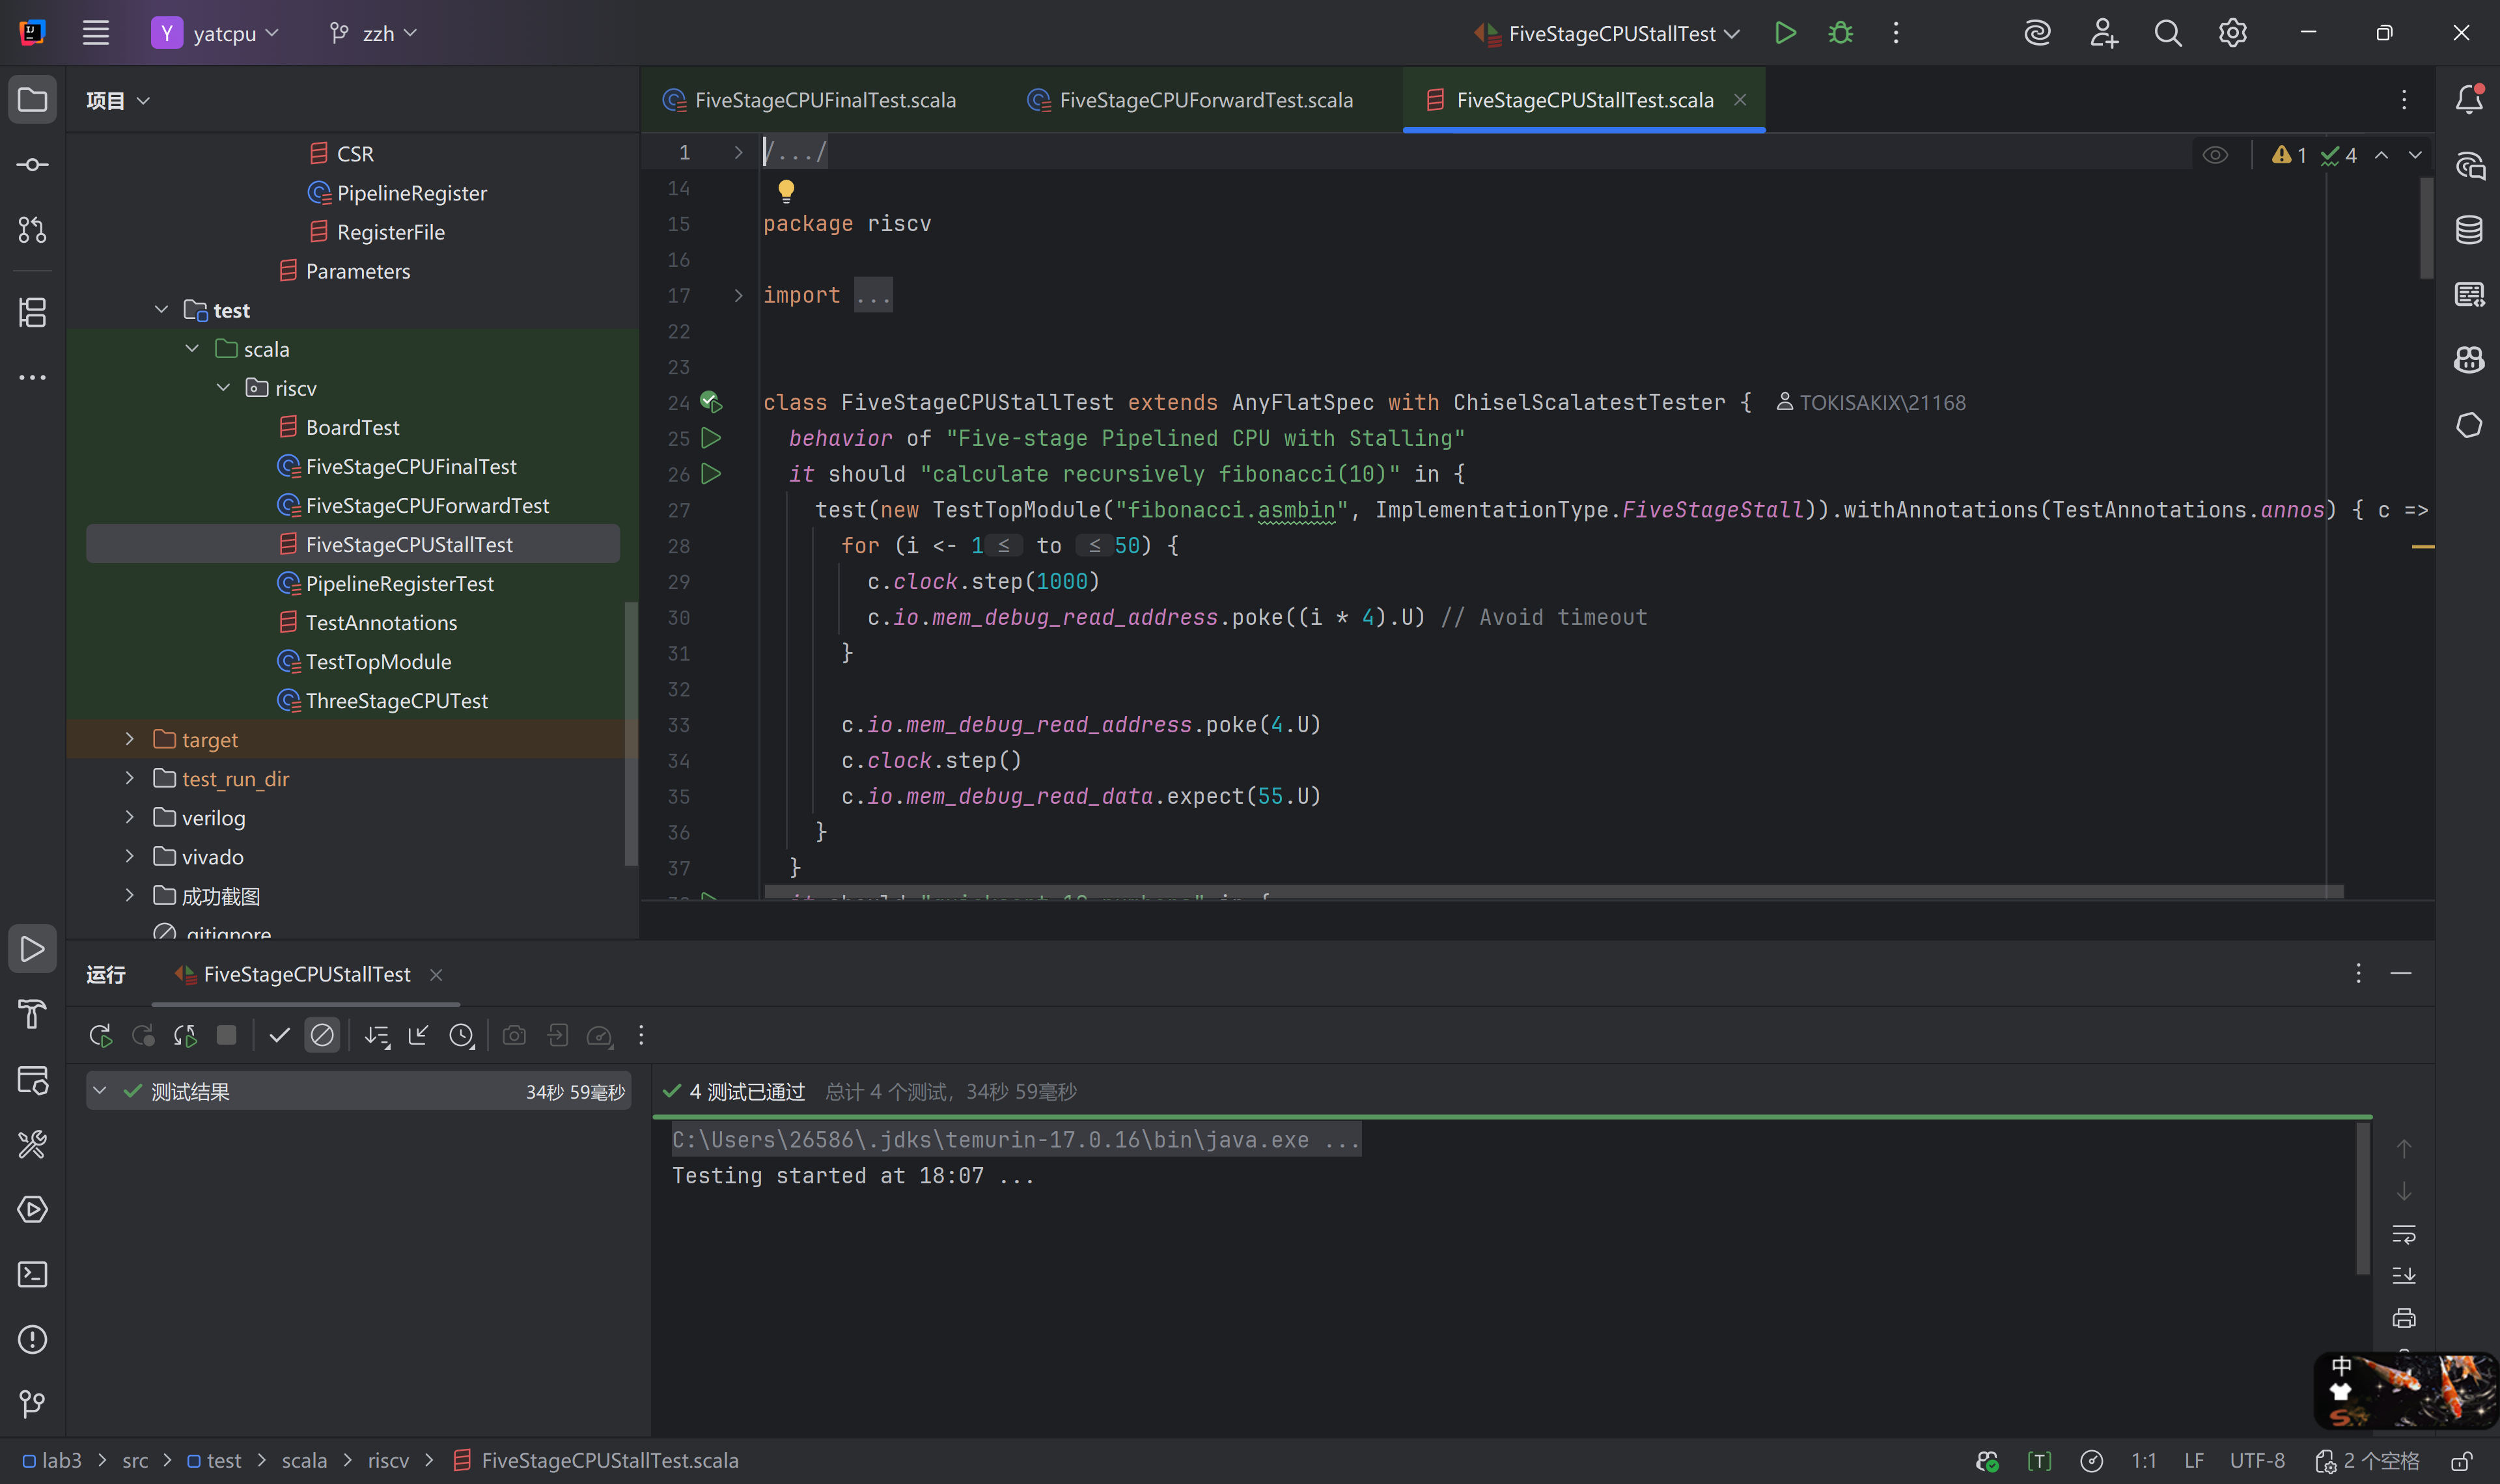
Task: Click the Debug bug icon
Action: point(1840,33)
